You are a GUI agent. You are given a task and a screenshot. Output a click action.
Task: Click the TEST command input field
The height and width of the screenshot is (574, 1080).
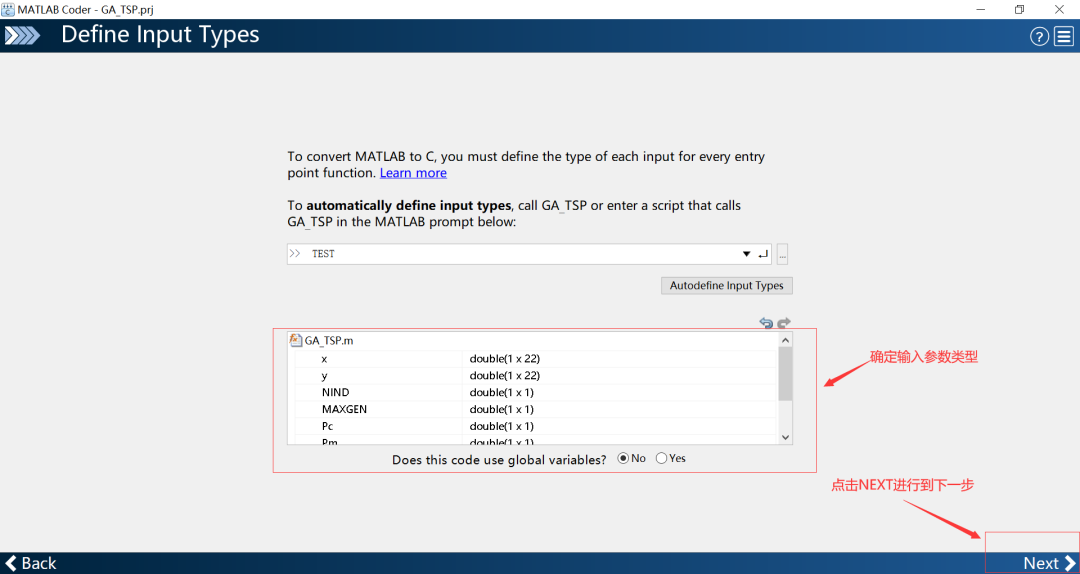(x=529, y=254)
